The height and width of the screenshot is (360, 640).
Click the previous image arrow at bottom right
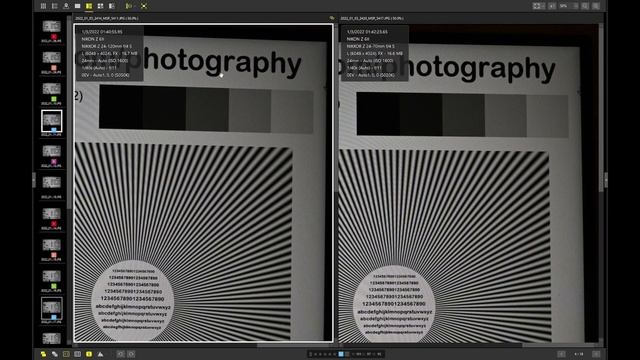pyautogui.click(x=562, y=354)
